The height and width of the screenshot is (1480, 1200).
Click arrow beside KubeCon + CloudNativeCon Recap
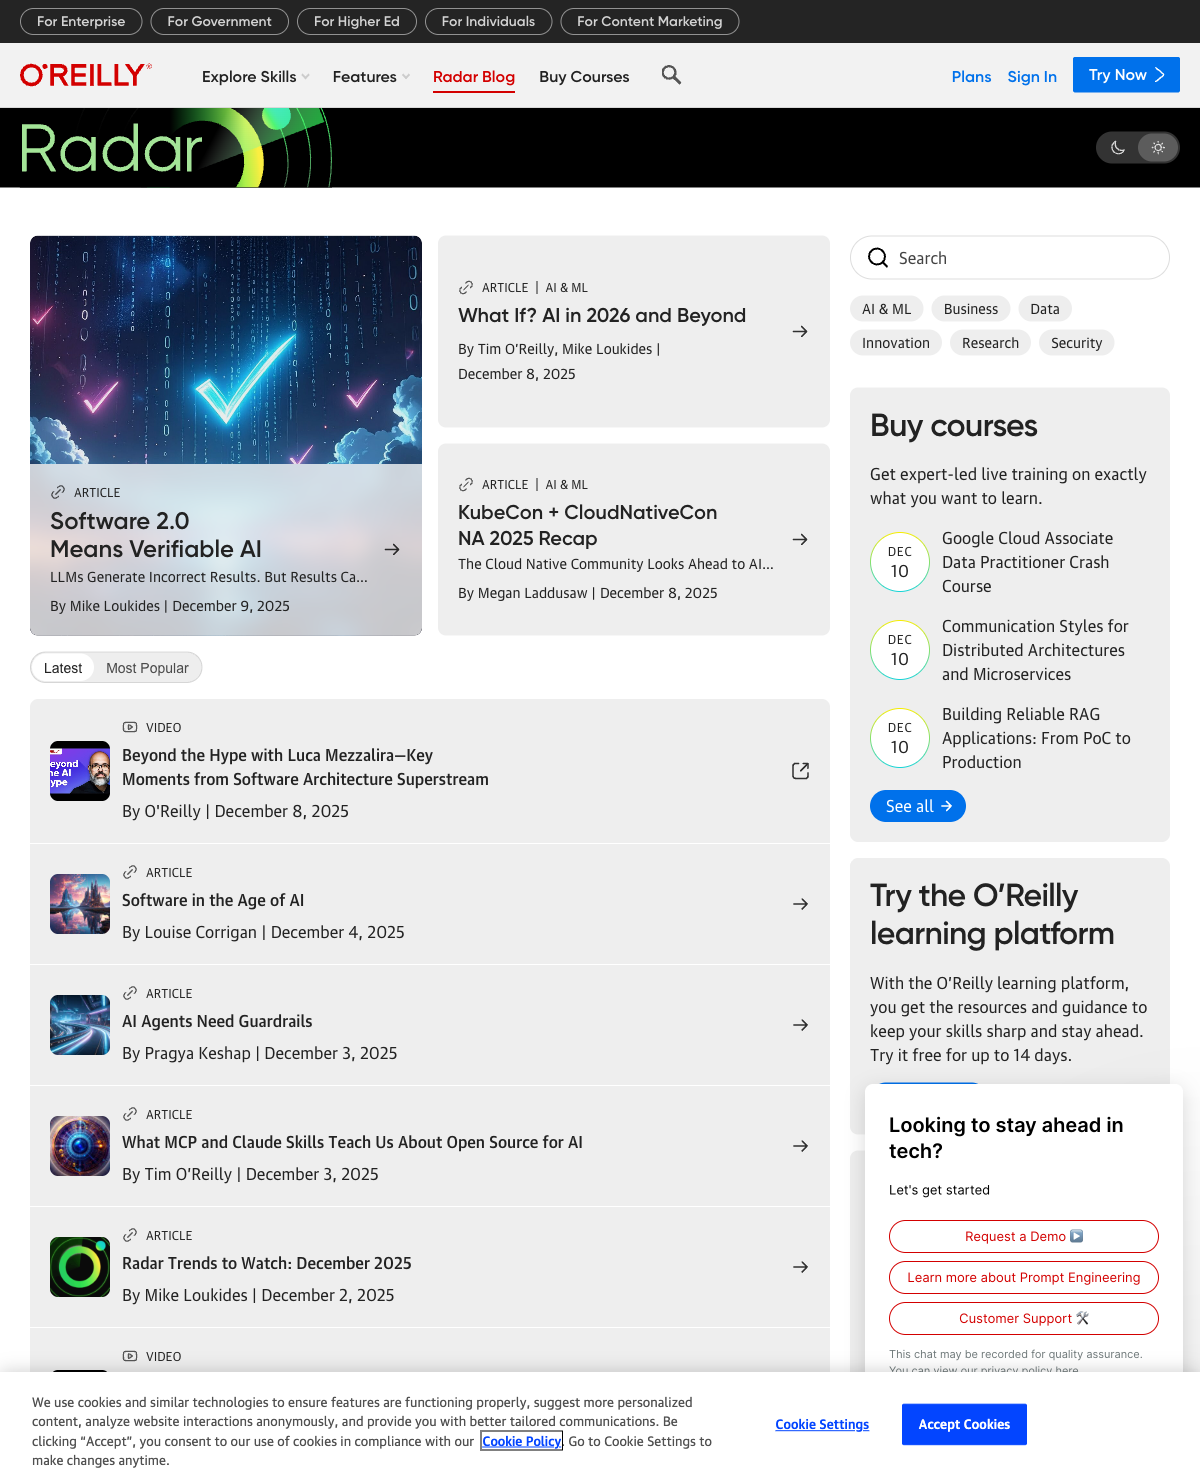pos(800,539)
